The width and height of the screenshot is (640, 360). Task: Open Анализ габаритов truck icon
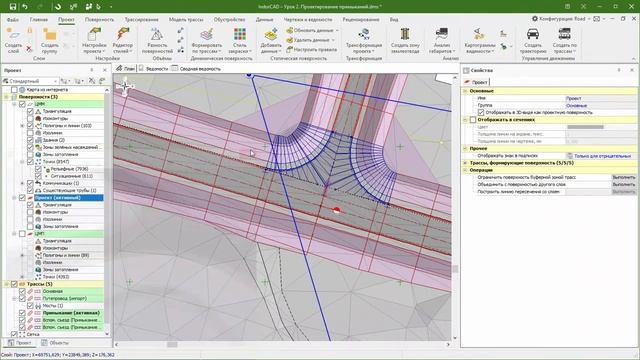click(x=442, y=34)
